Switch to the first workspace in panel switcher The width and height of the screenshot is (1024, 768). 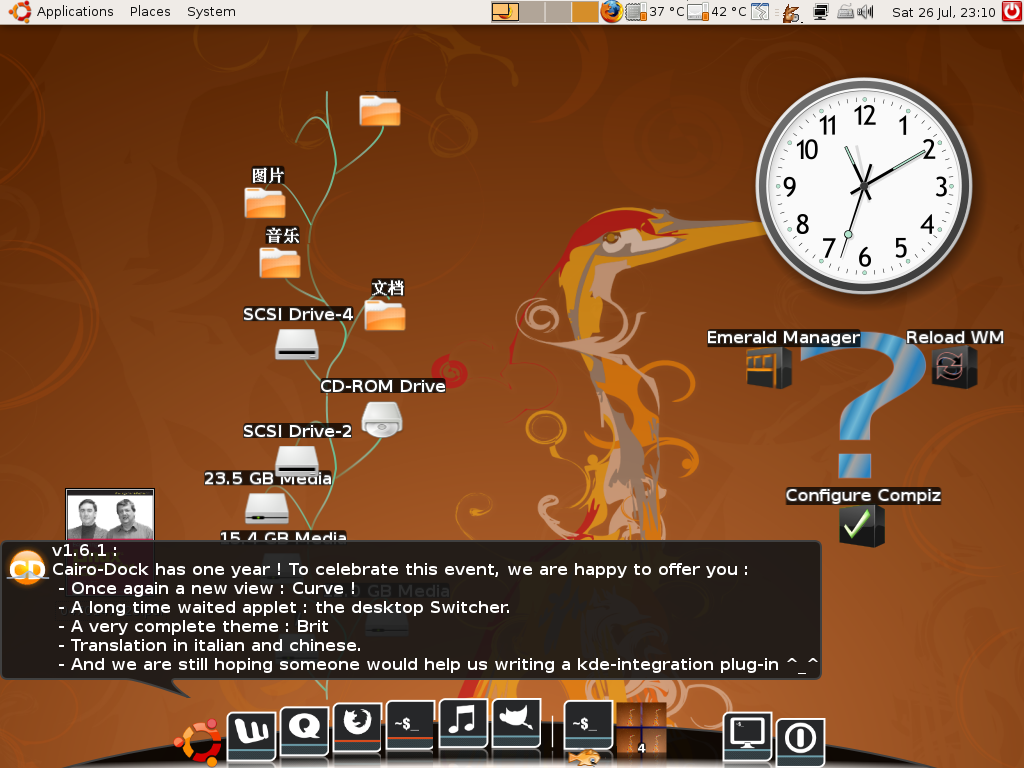(505, 12)
